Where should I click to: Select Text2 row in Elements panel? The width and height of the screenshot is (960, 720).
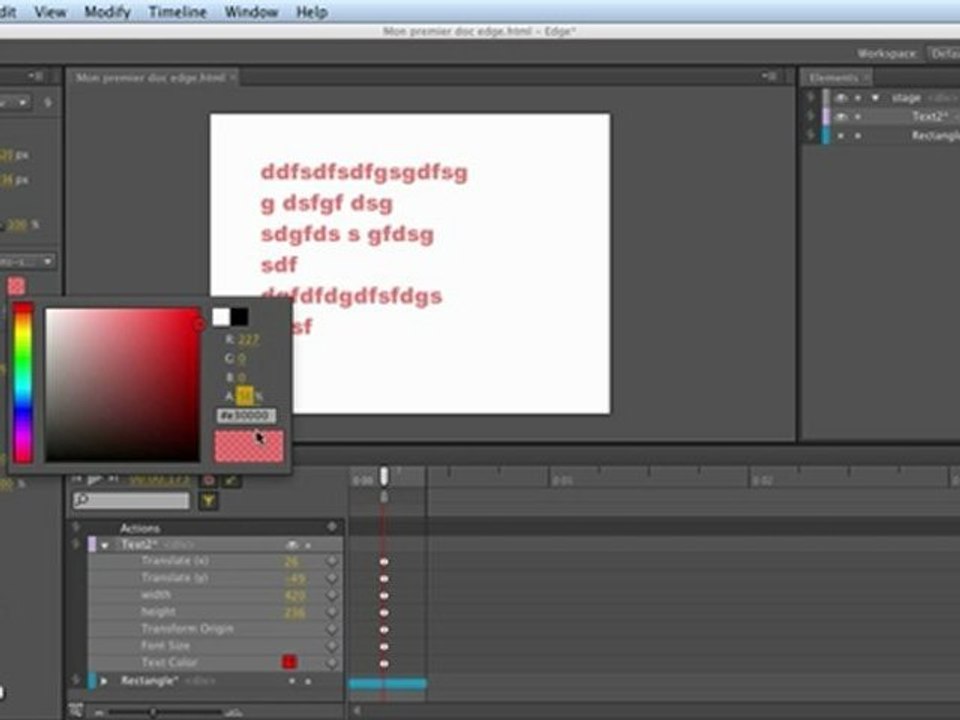click(x=895, y=116)
